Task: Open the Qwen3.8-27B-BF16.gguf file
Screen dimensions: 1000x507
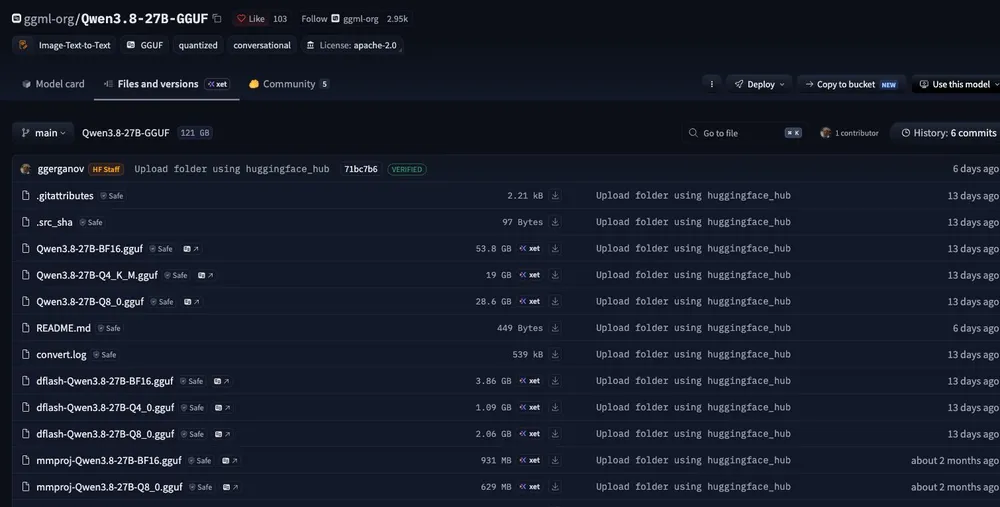Action: click(89, 249)
